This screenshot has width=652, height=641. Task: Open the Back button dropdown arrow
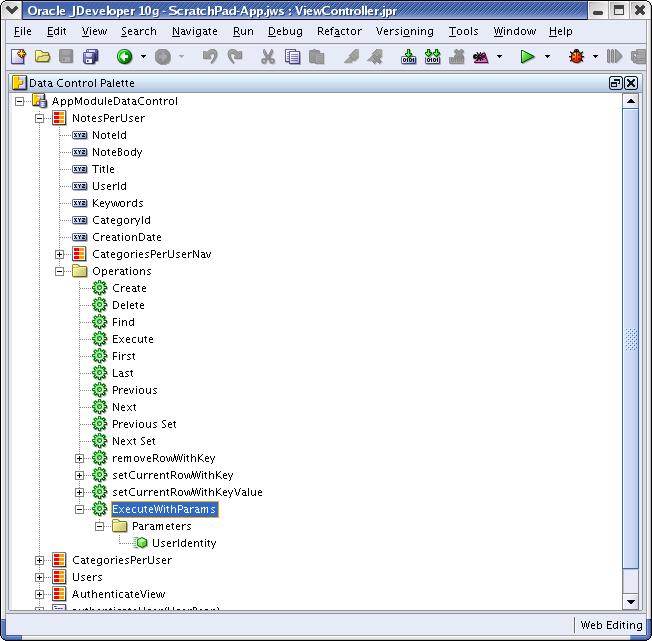[x=143, y=57]
